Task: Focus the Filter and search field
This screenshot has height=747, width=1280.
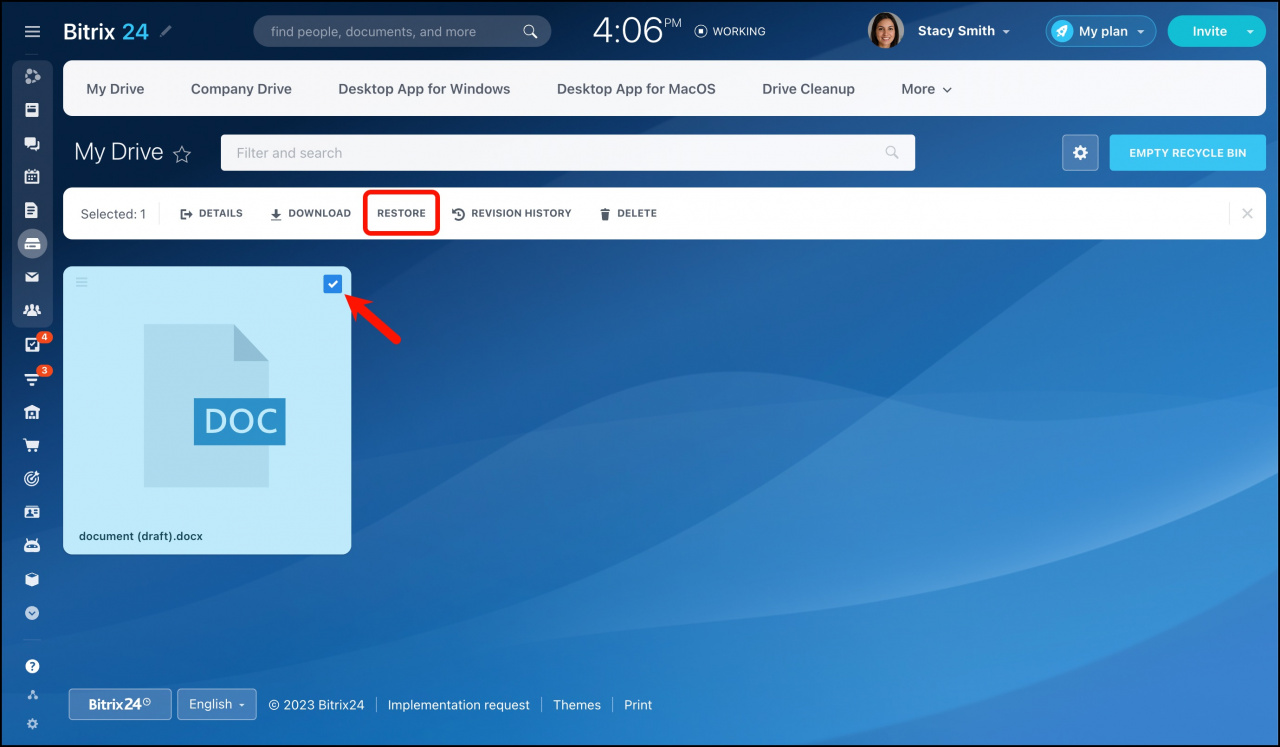Action: point(568,153)
